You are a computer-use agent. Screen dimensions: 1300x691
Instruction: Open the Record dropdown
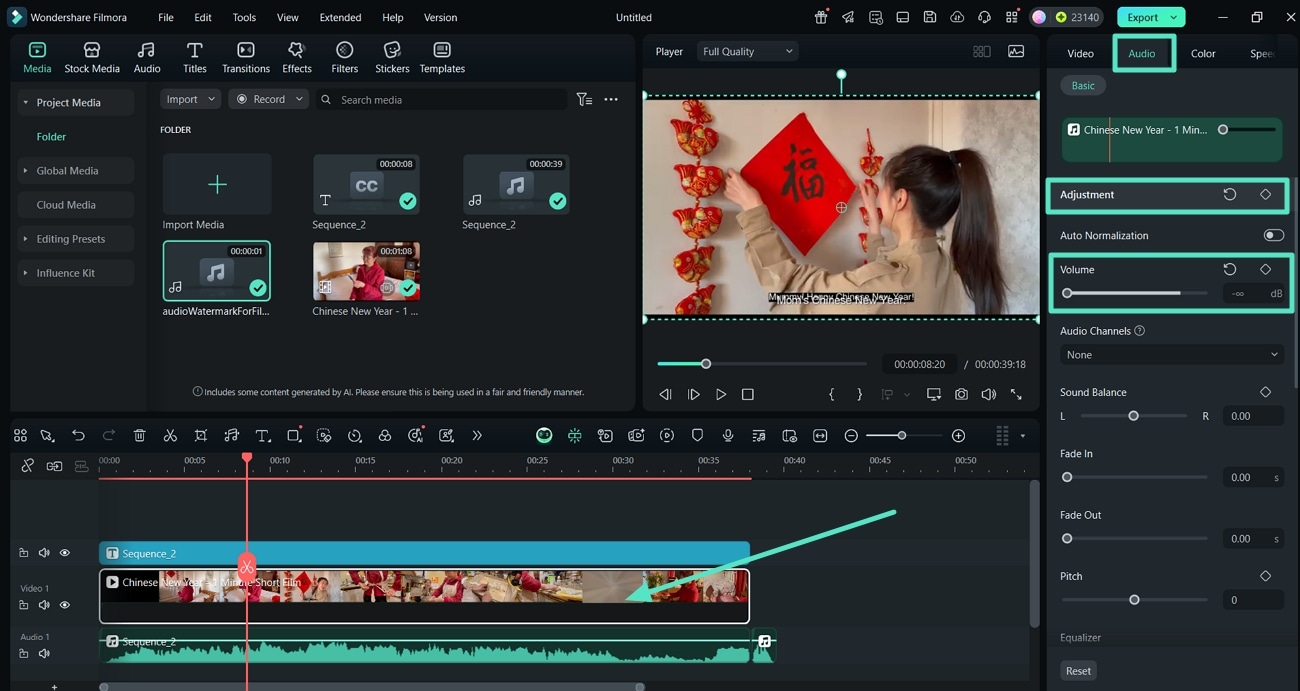tap(268, 99)
